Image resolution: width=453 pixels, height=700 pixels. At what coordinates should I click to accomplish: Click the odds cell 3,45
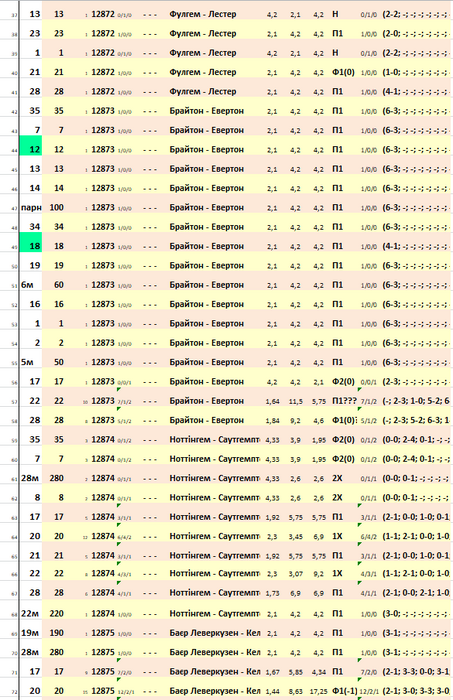(295, 537)
